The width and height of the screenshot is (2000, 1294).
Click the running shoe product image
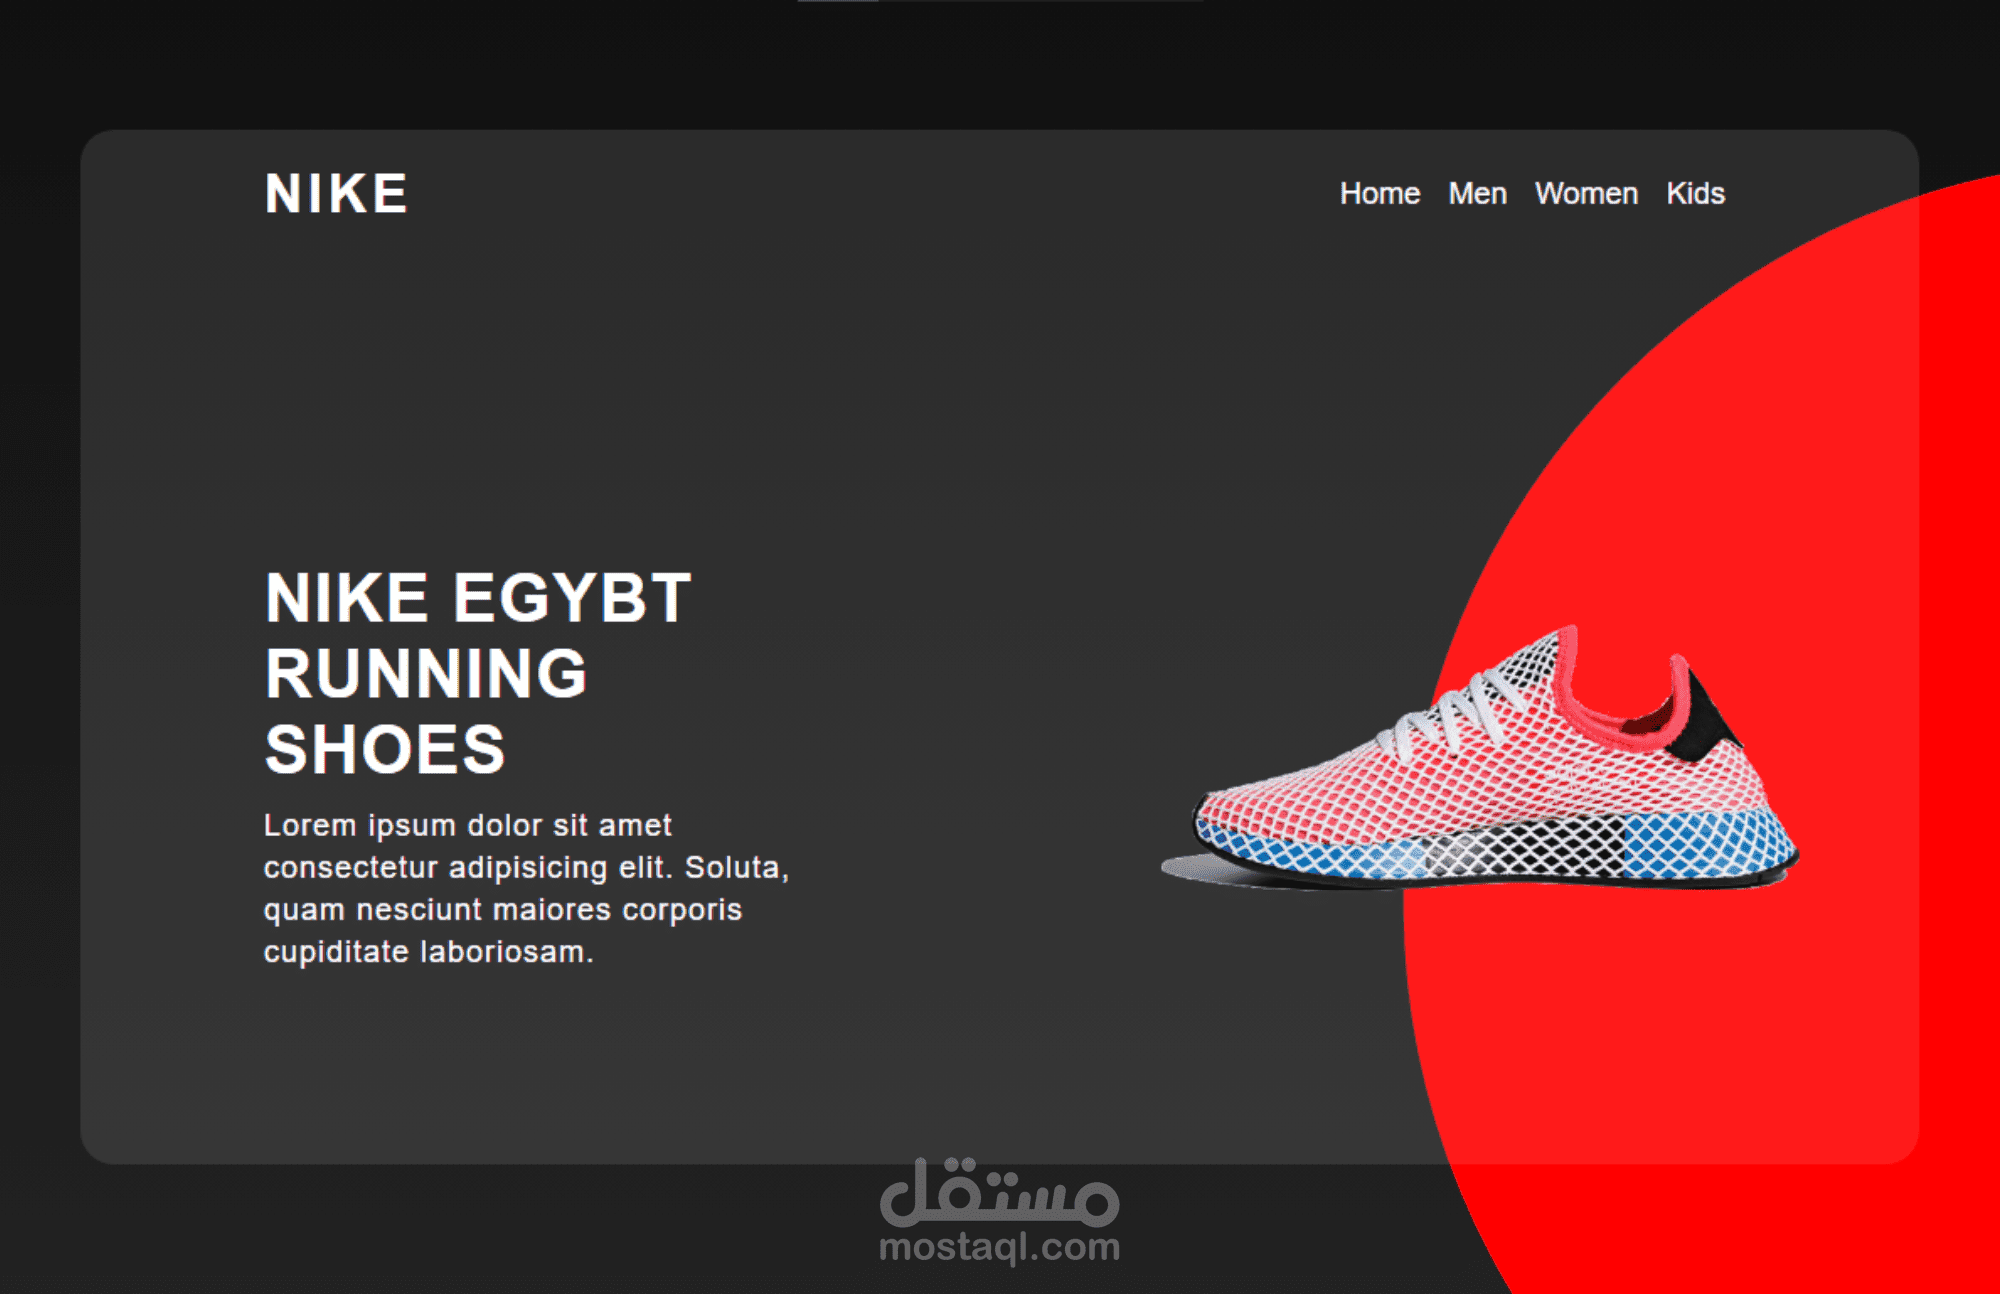point(1480,758)
